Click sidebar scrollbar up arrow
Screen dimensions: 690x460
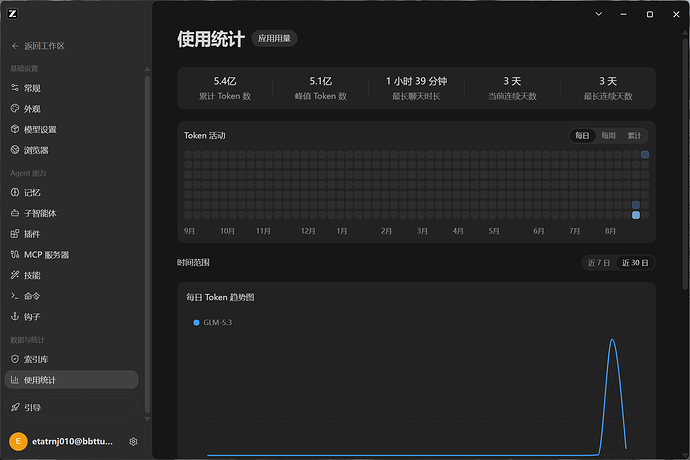[x=147, y=69]
